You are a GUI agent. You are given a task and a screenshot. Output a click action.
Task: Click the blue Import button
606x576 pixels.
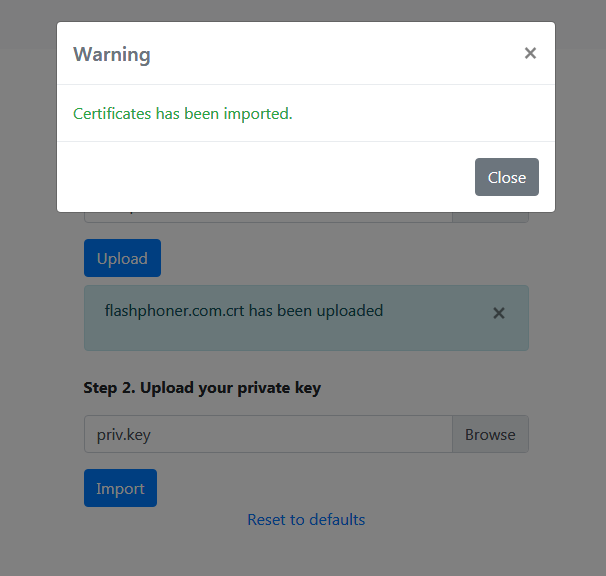[120, 488]
